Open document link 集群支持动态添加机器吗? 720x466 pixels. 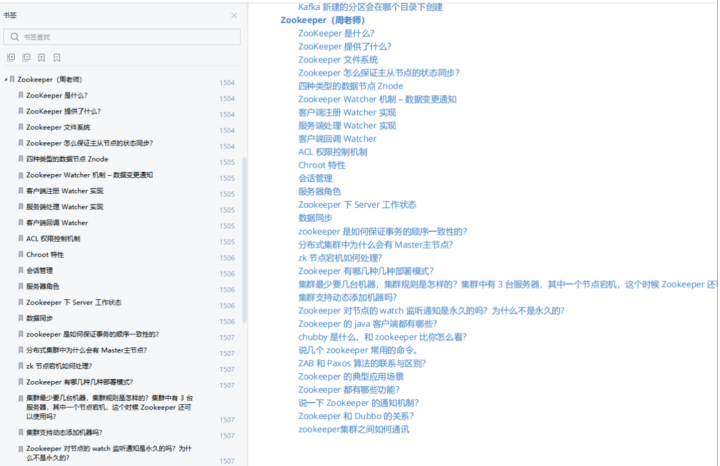(348, 297)
